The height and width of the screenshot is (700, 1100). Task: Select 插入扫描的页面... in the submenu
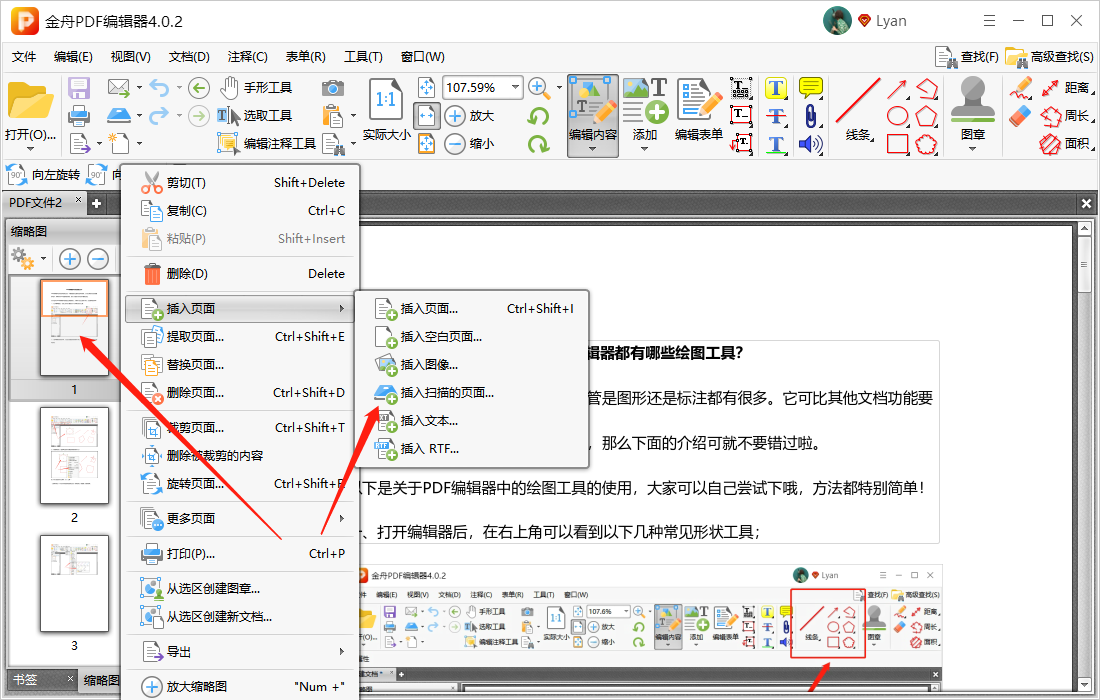pyautogui.click(x=471, y=393)
